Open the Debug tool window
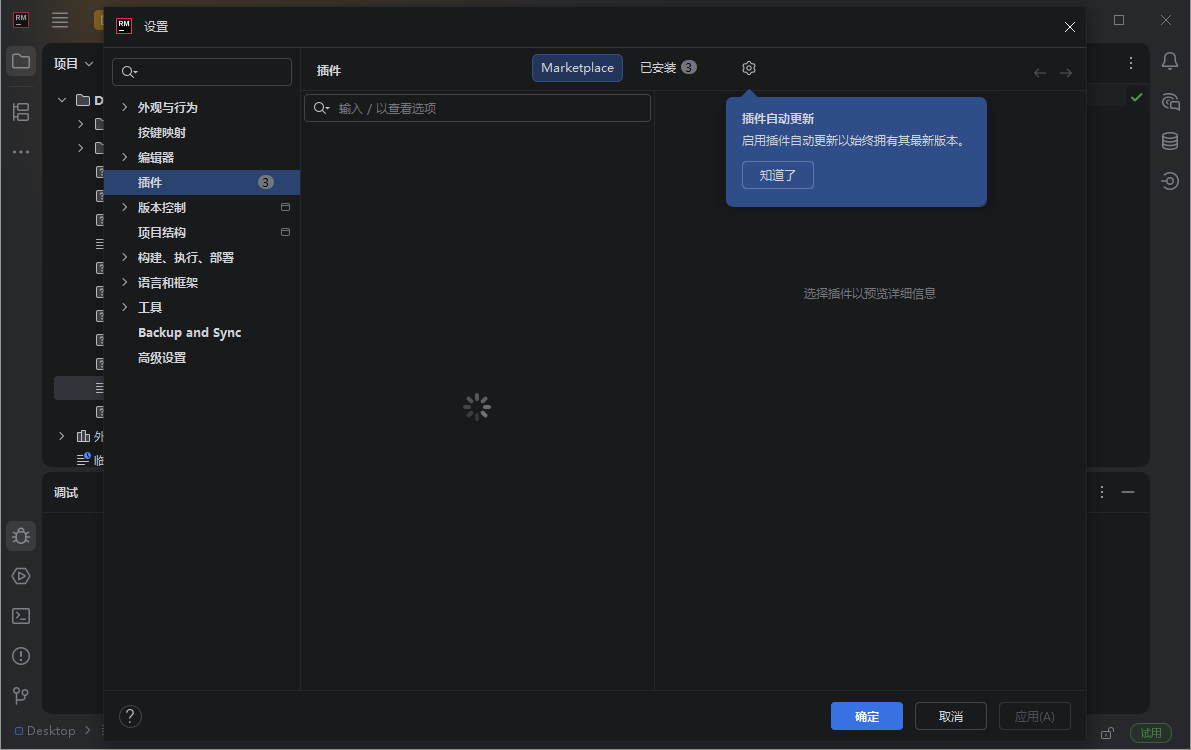This screenshot has height=750, width=1191. pyautogui.click(x=21, y=535)
